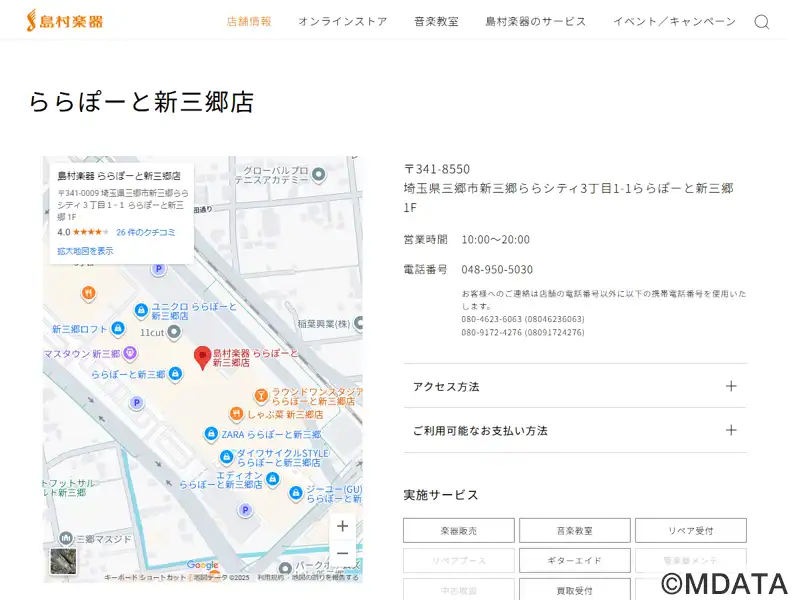Select the リペア受付 service button
The height and width of the screenshot is (600, 800).
click(691, 531)
